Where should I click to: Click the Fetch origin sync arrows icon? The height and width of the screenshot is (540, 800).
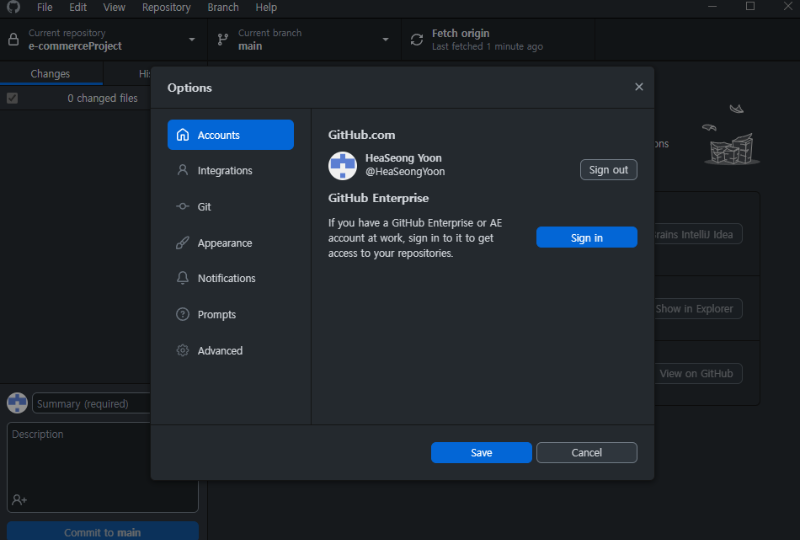417,39
